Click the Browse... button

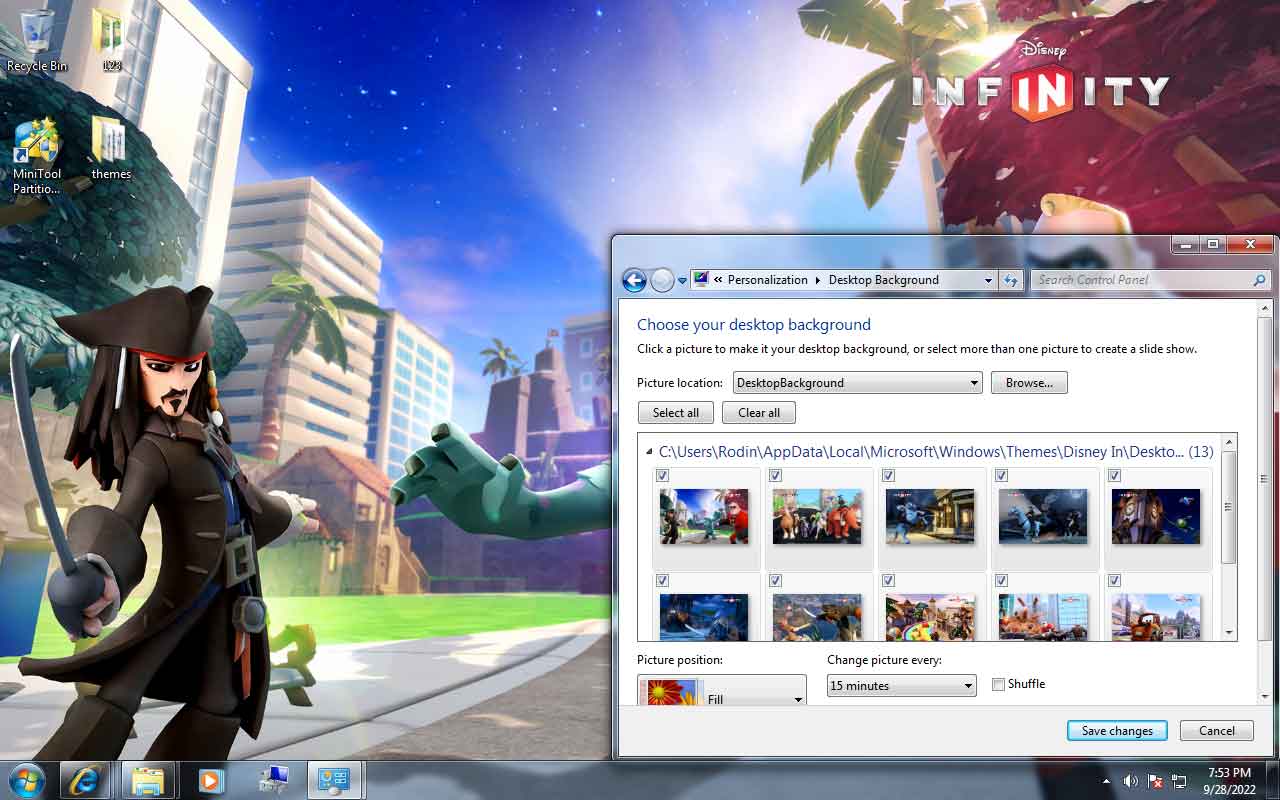1029,383
